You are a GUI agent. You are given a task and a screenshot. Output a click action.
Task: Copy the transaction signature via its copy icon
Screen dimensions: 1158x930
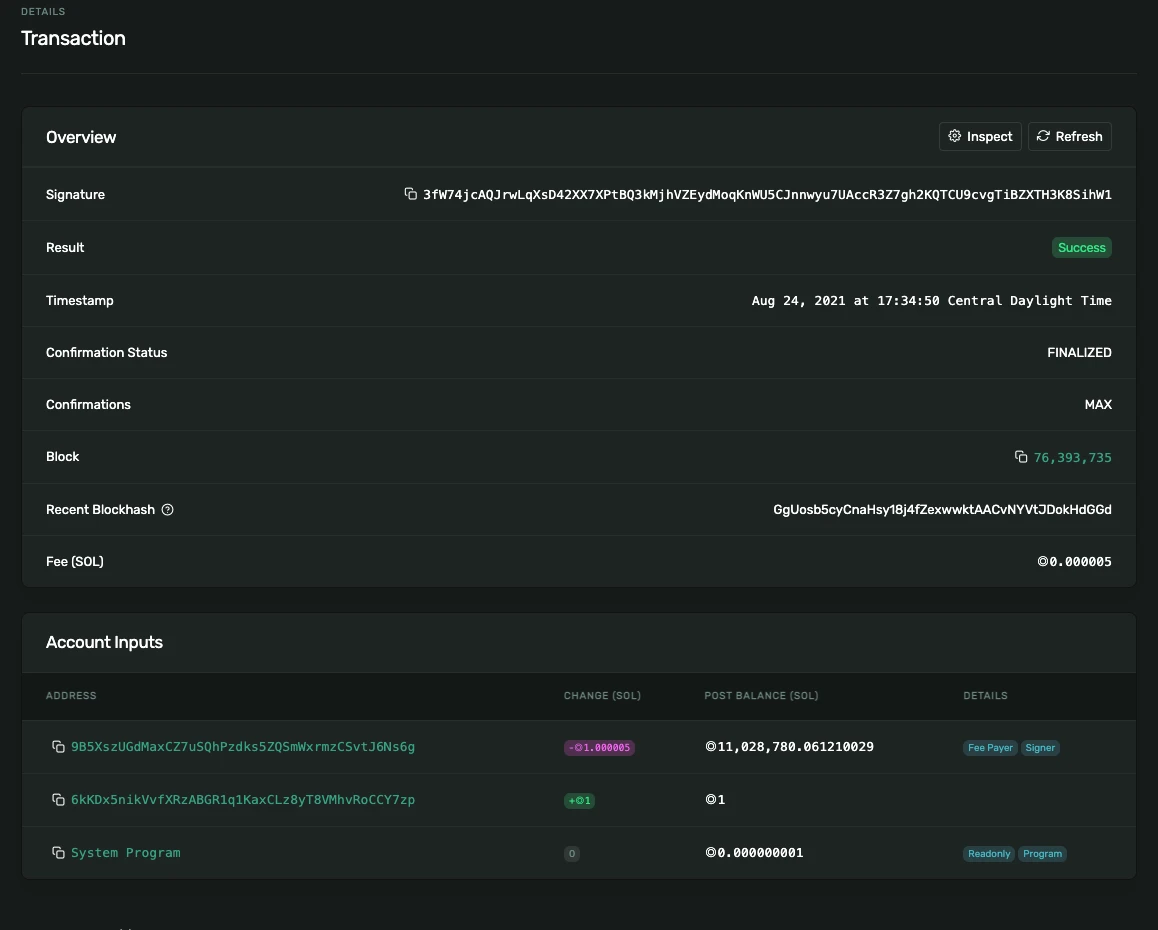(x=410, y=194)
